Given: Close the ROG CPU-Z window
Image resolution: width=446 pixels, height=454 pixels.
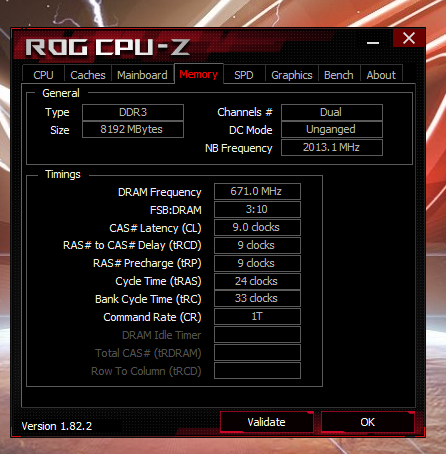Looking at the screenshot, I should 409,38.
